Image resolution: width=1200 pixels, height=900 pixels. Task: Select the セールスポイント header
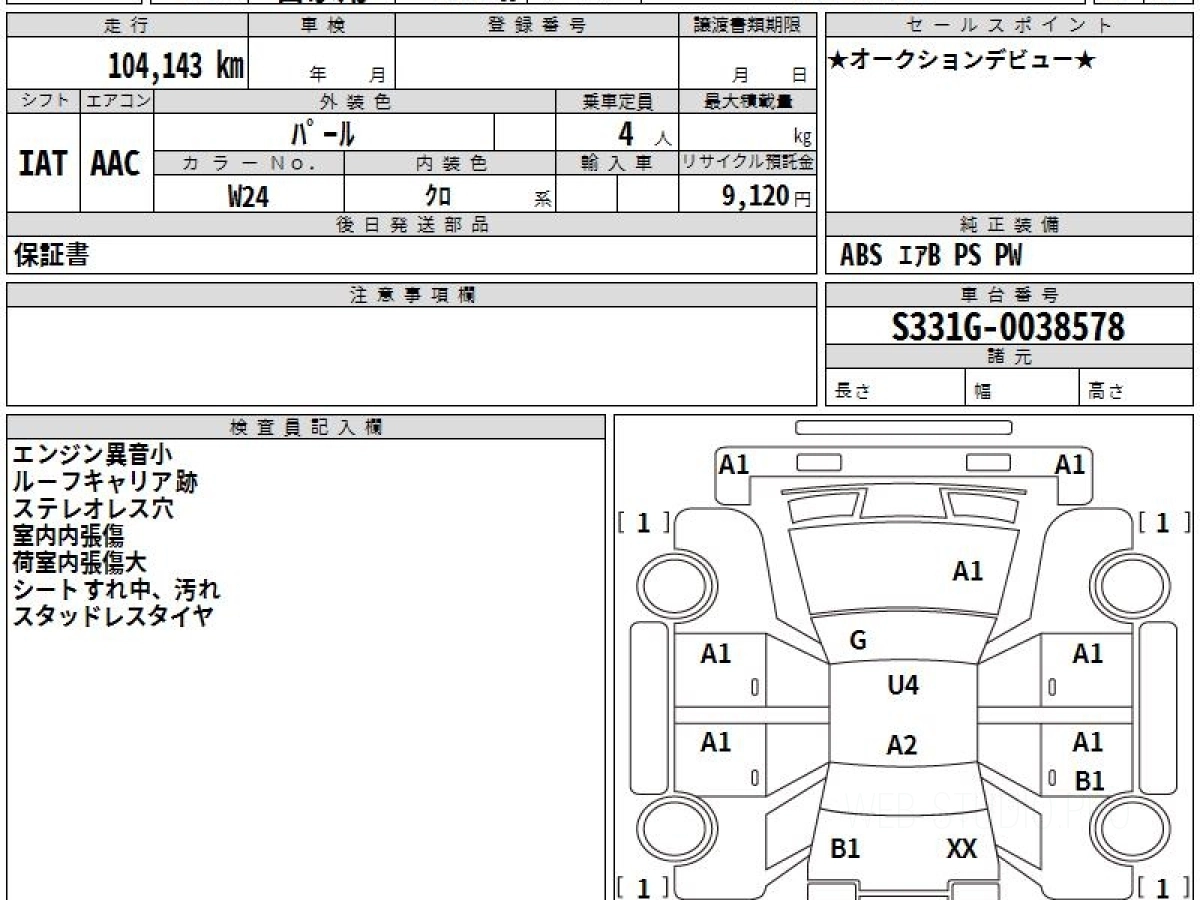click(1009, 26)
